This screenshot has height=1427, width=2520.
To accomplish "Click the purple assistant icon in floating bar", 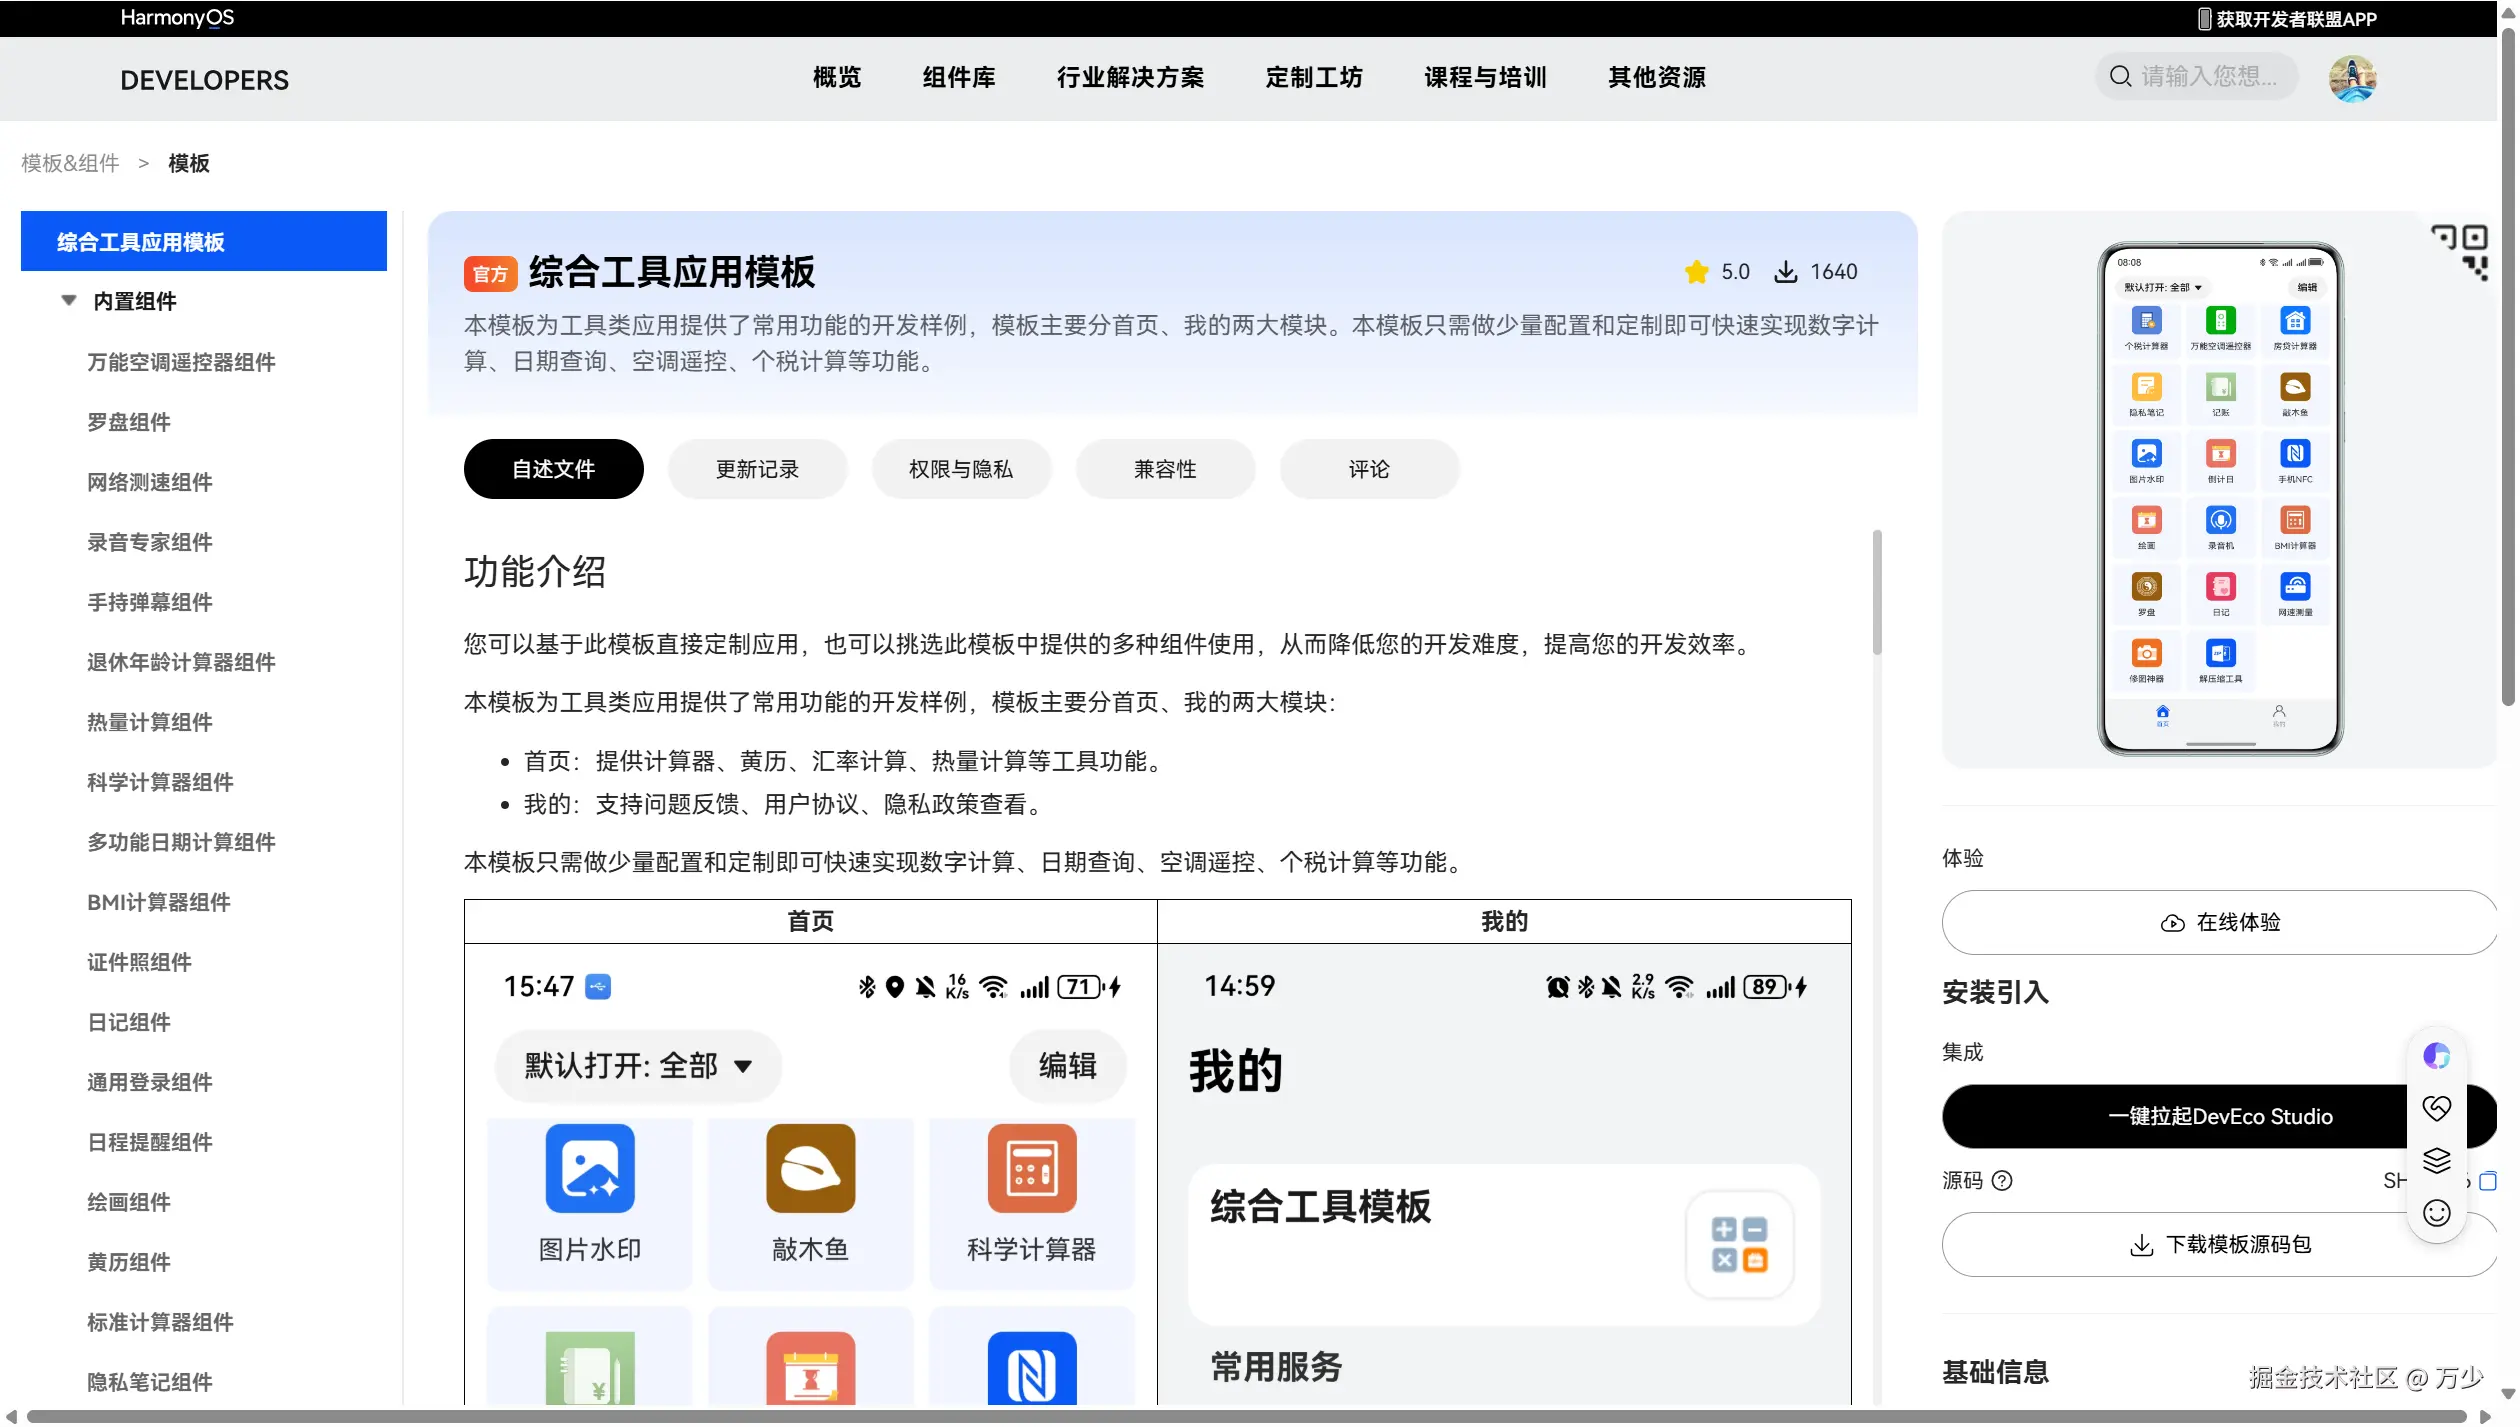I will 2436,1056.
